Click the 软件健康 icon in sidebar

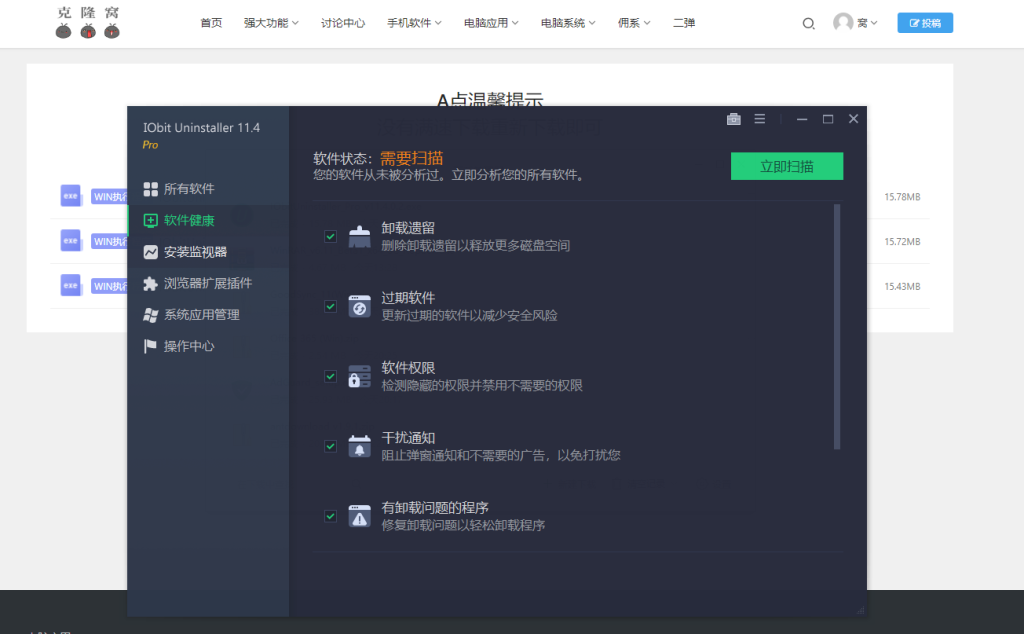150,221
